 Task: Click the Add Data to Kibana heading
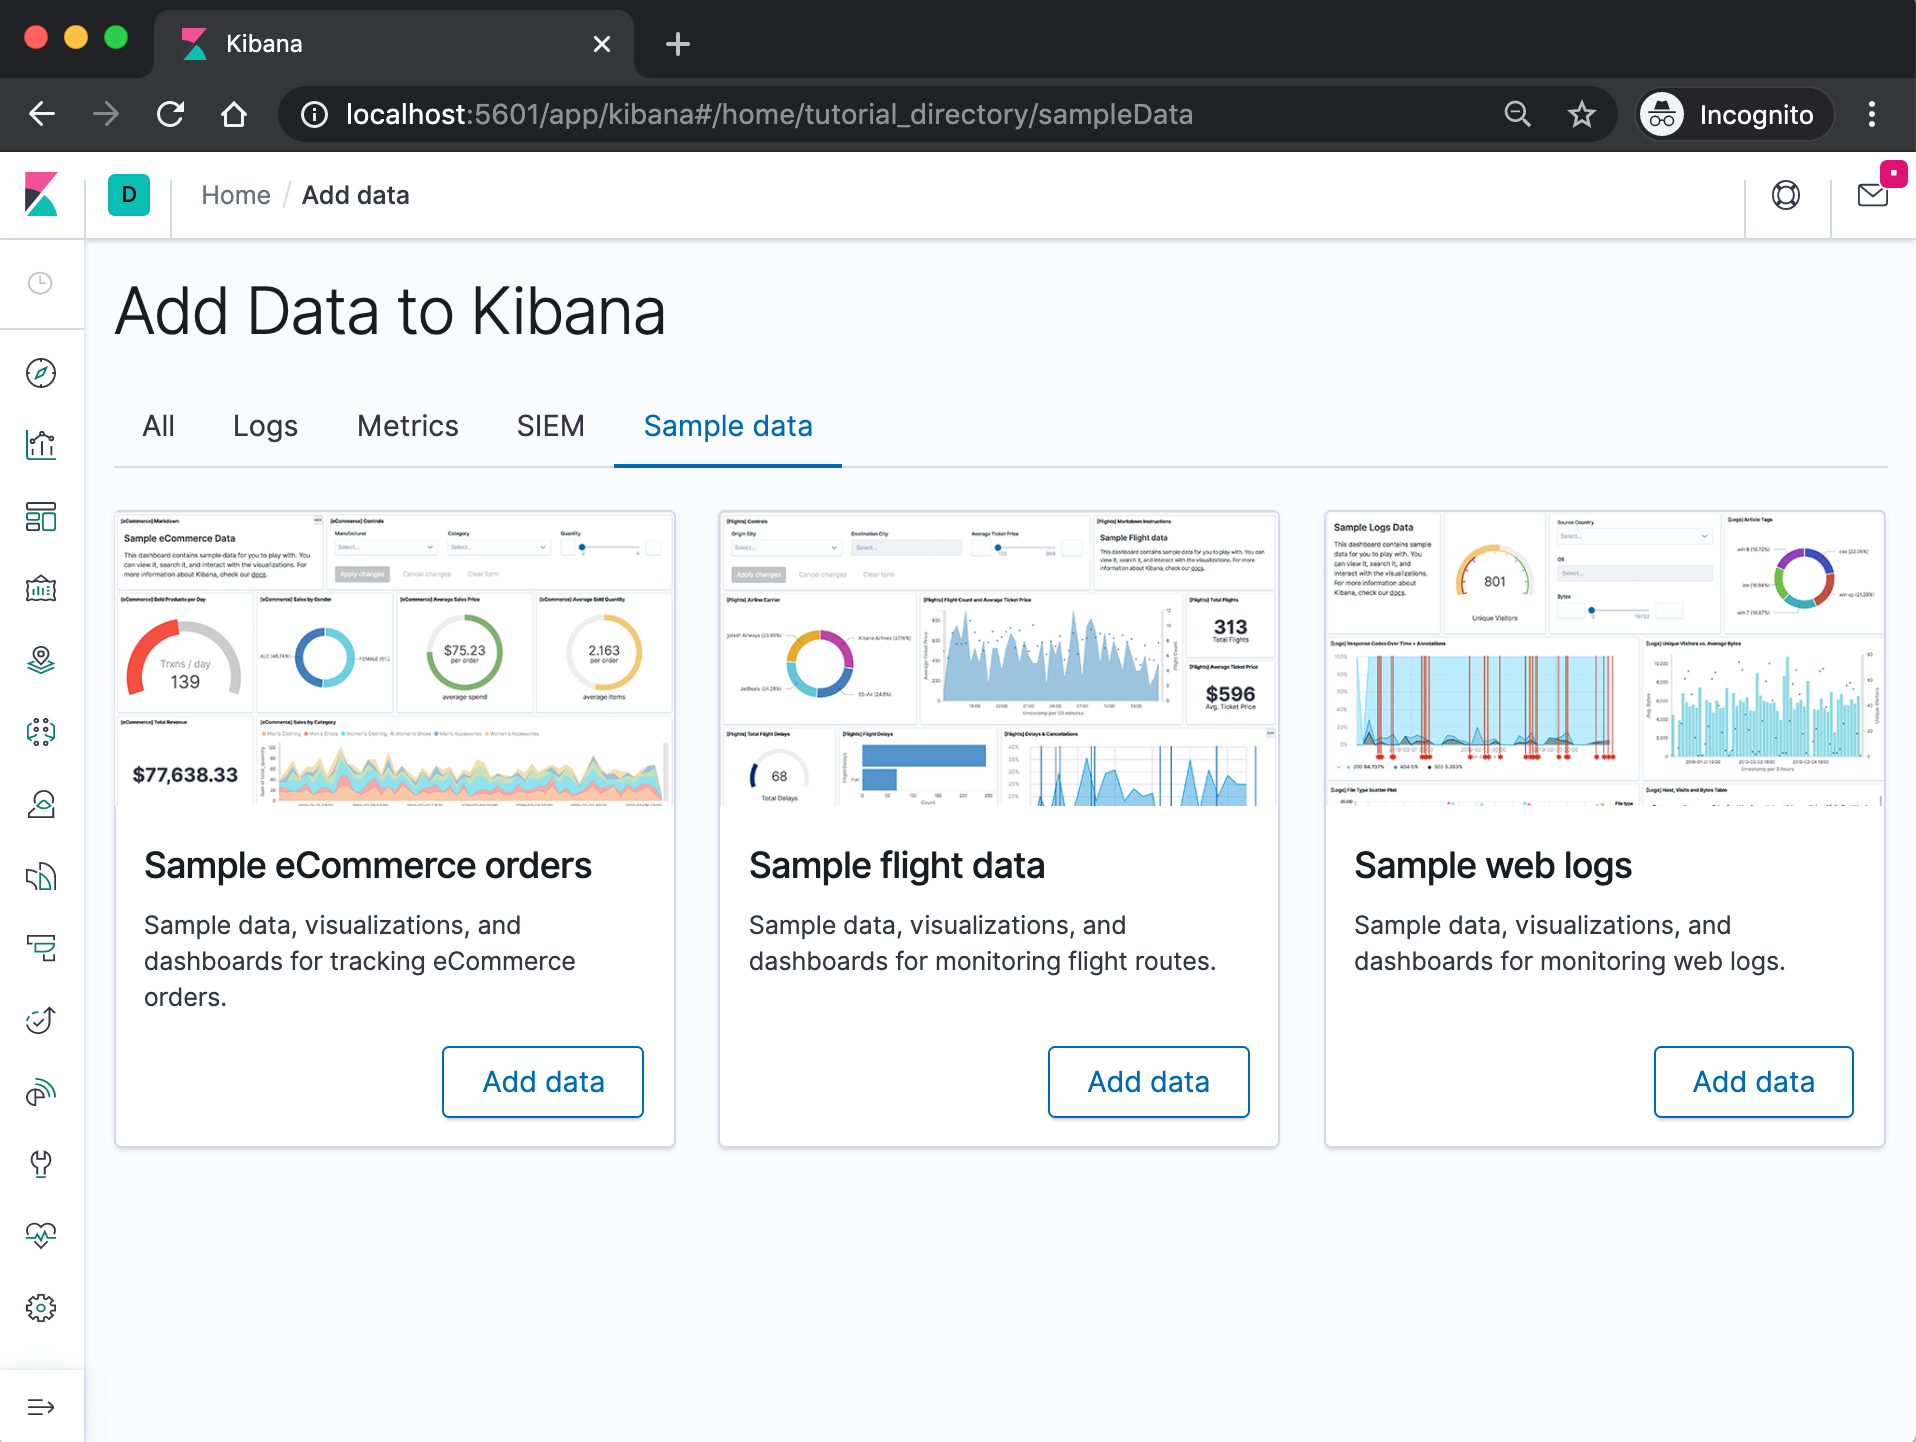[x=390, y=311]
